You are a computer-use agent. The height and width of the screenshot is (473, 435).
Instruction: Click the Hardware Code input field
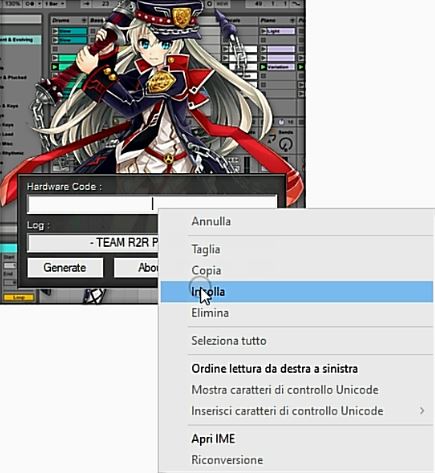[x=152, y=204]
